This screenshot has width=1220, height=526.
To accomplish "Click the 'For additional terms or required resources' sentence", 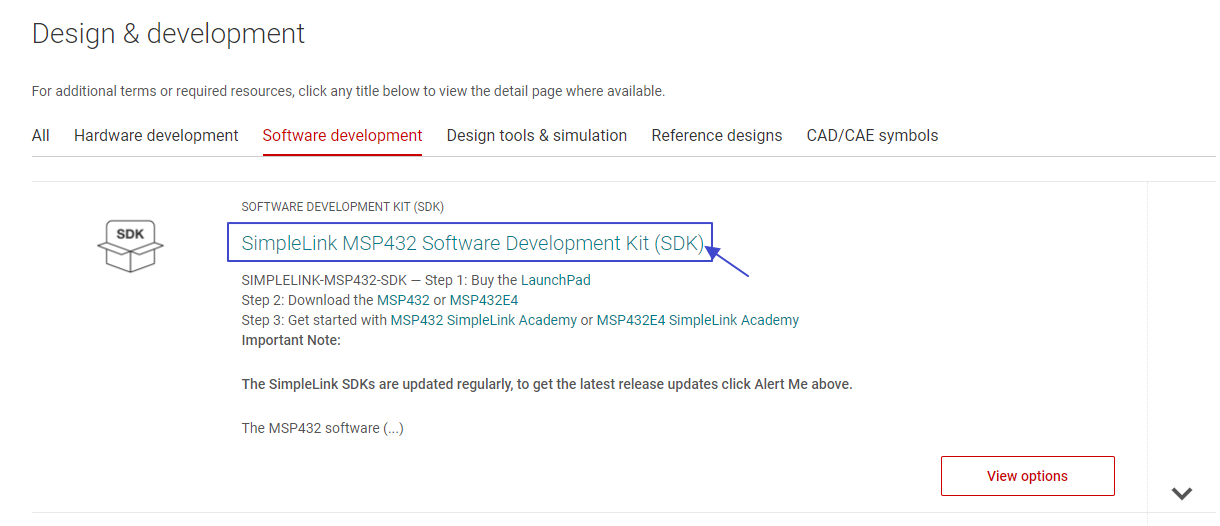I will [348, 91].
